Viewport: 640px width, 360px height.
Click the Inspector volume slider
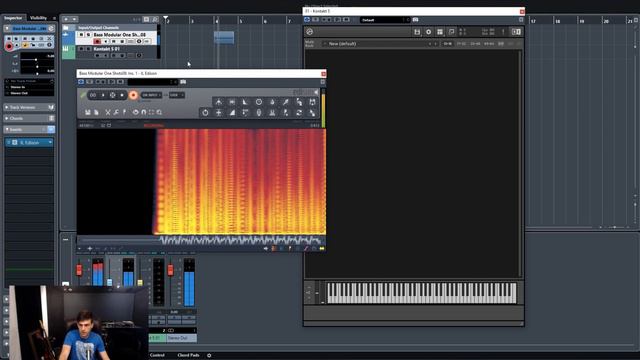(37, 60)
